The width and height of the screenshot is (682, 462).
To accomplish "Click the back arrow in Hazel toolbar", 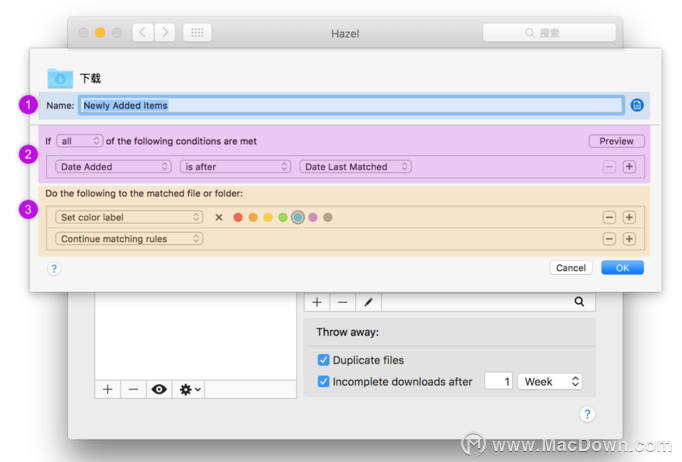I will pos(143,33).
